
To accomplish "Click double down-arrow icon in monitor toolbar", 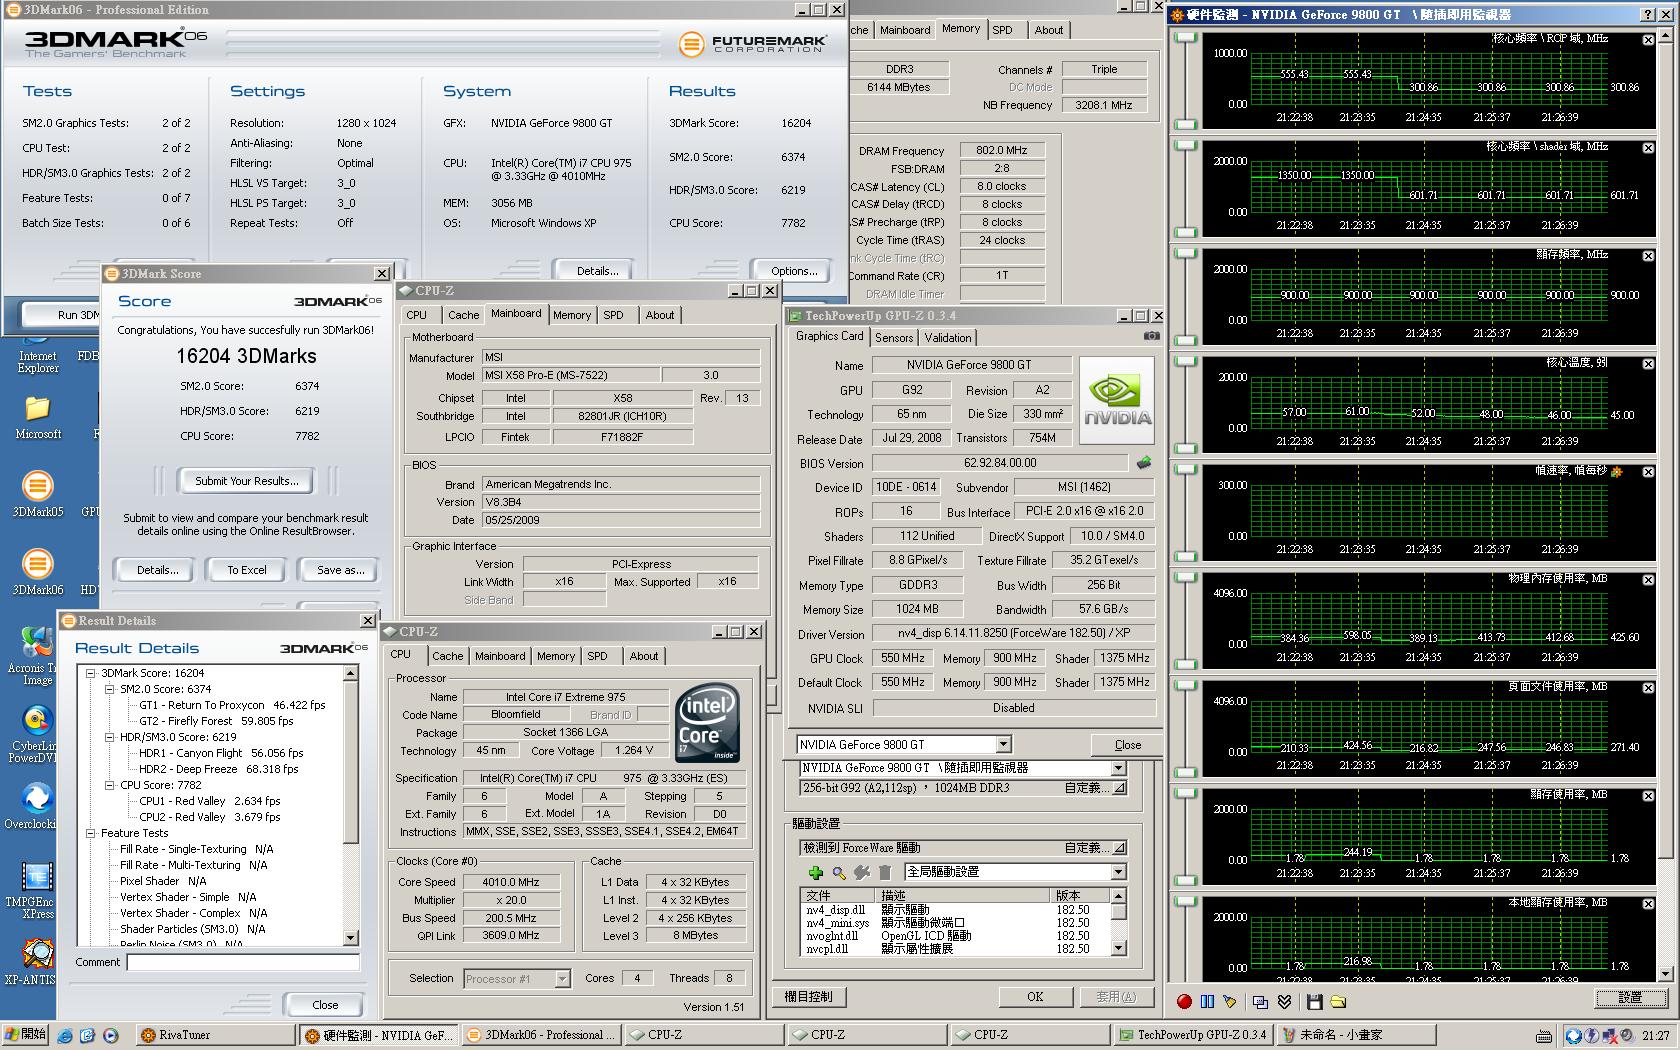I will tap(1284, 1001).
